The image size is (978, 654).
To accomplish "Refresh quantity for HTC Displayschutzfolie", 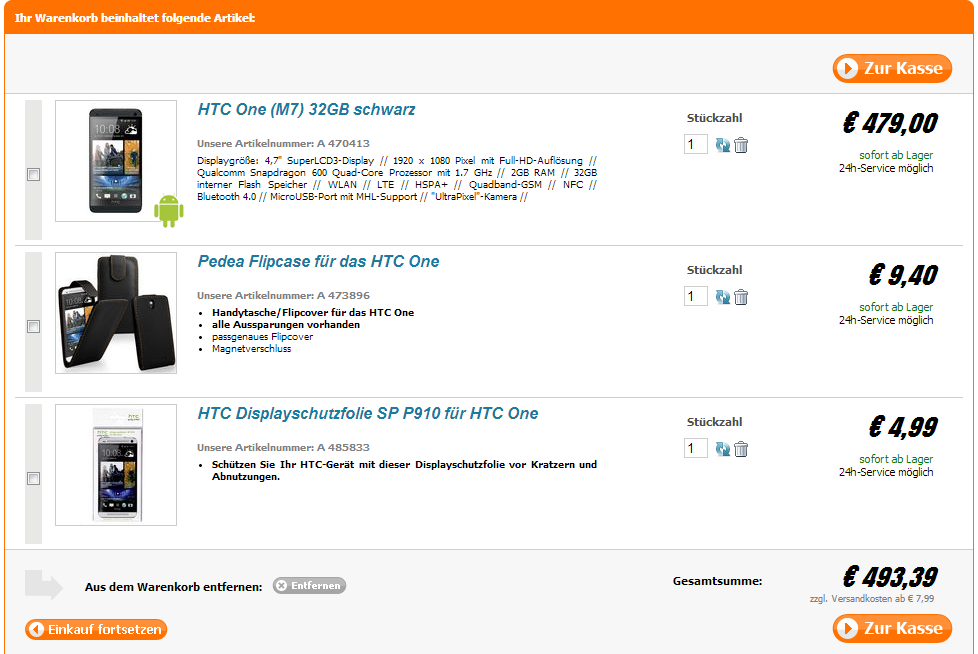I will click(x=722, y=450).
